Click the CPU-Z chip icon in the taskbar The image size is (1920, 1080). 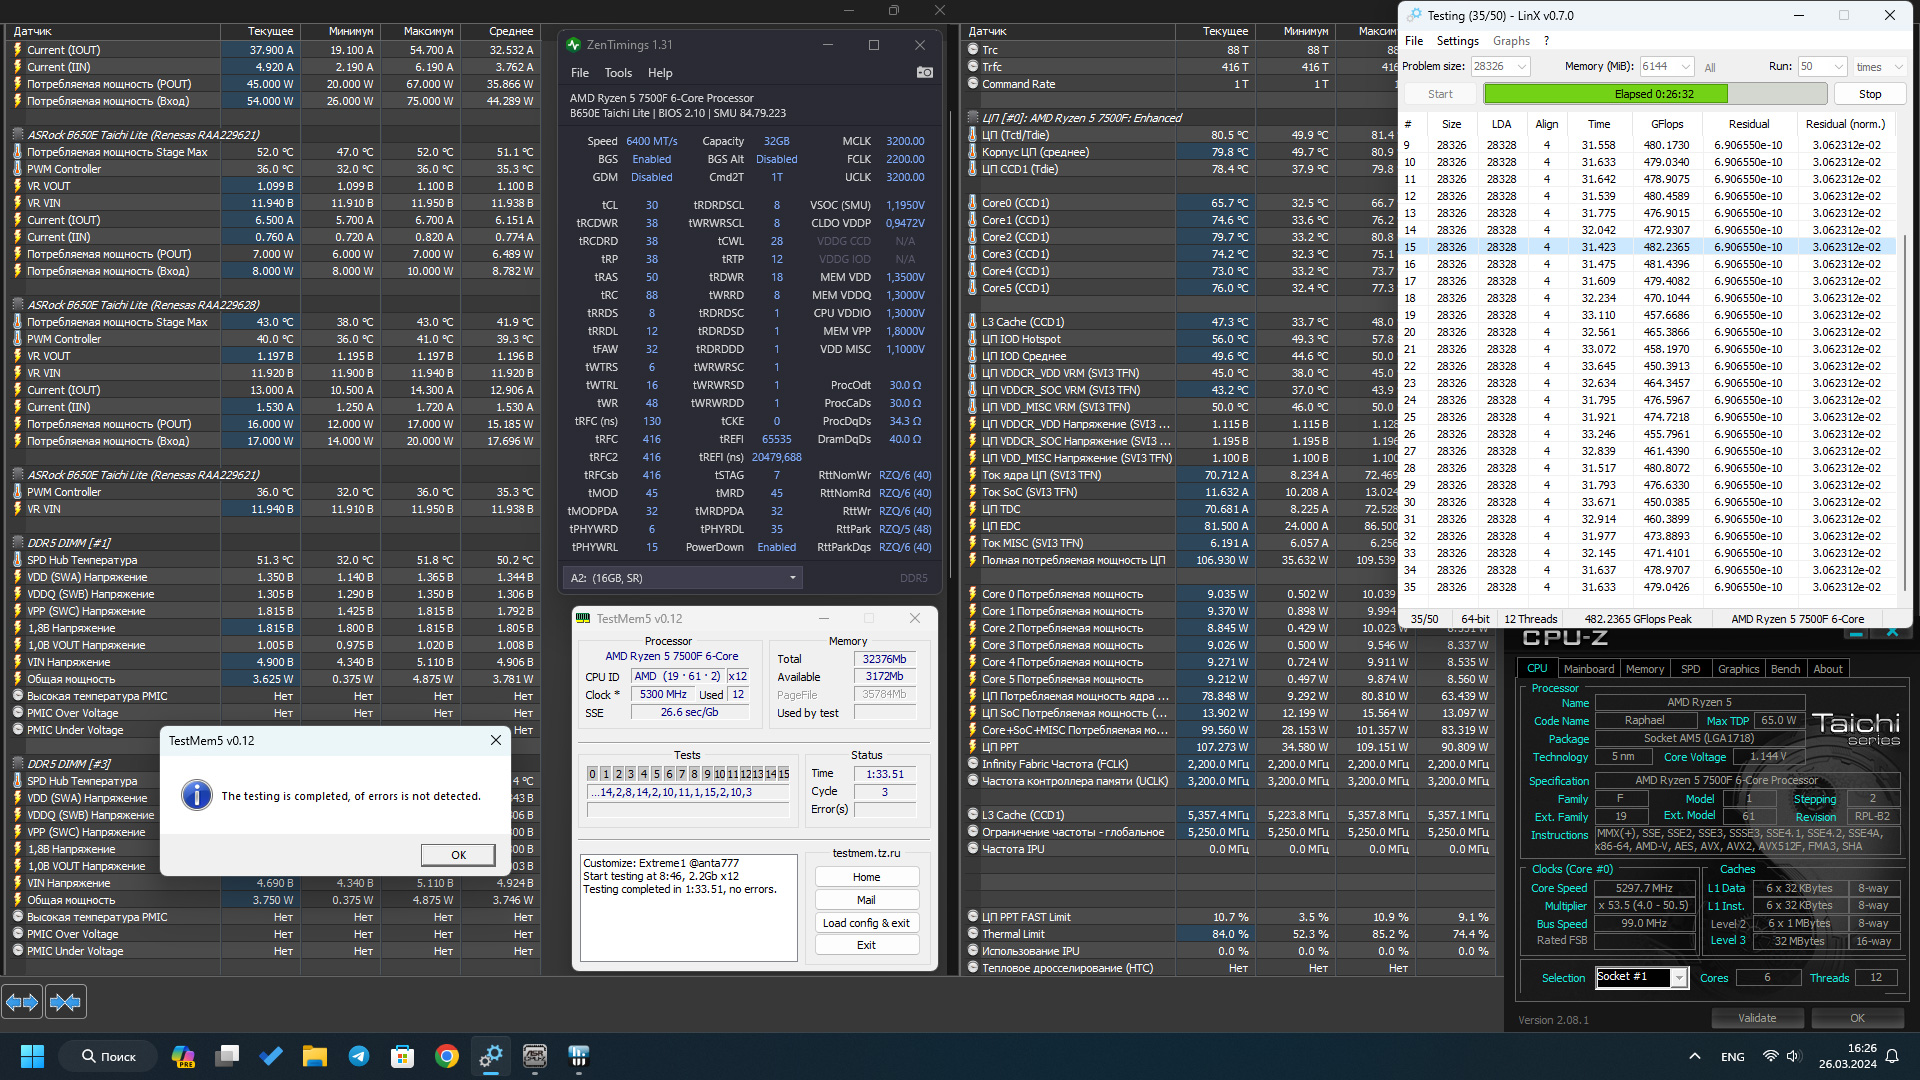point(535,1056)
